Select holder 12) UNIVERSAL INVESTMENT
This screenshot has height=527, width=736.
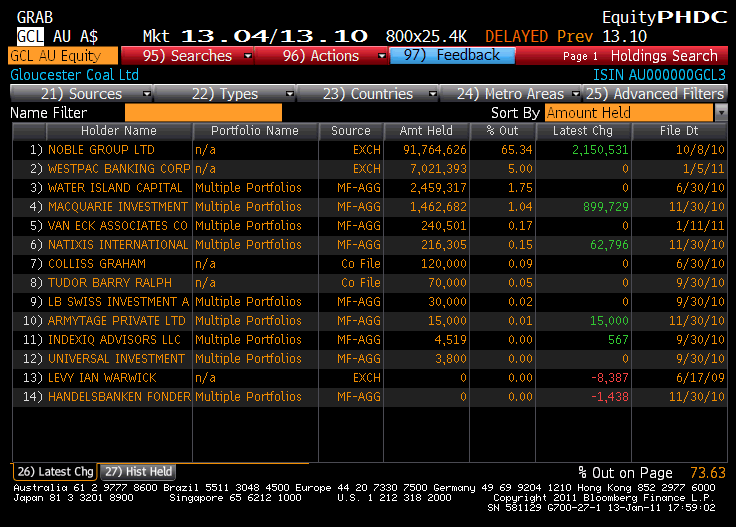(117, 359)
